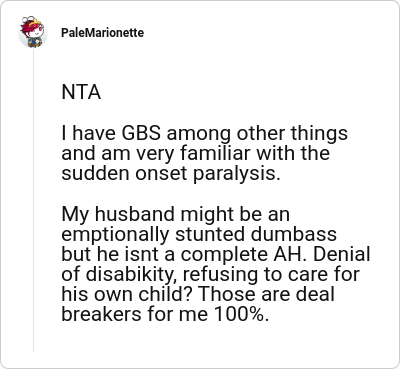Click the word husband
This screenshot has width=400, height=369.
(x=134, y=214)
